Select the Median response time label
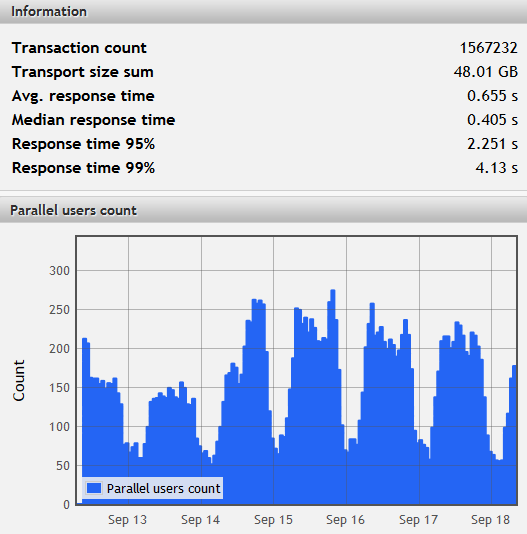The height and width of the screenshot is (534, 527). [x=94, y=120]
